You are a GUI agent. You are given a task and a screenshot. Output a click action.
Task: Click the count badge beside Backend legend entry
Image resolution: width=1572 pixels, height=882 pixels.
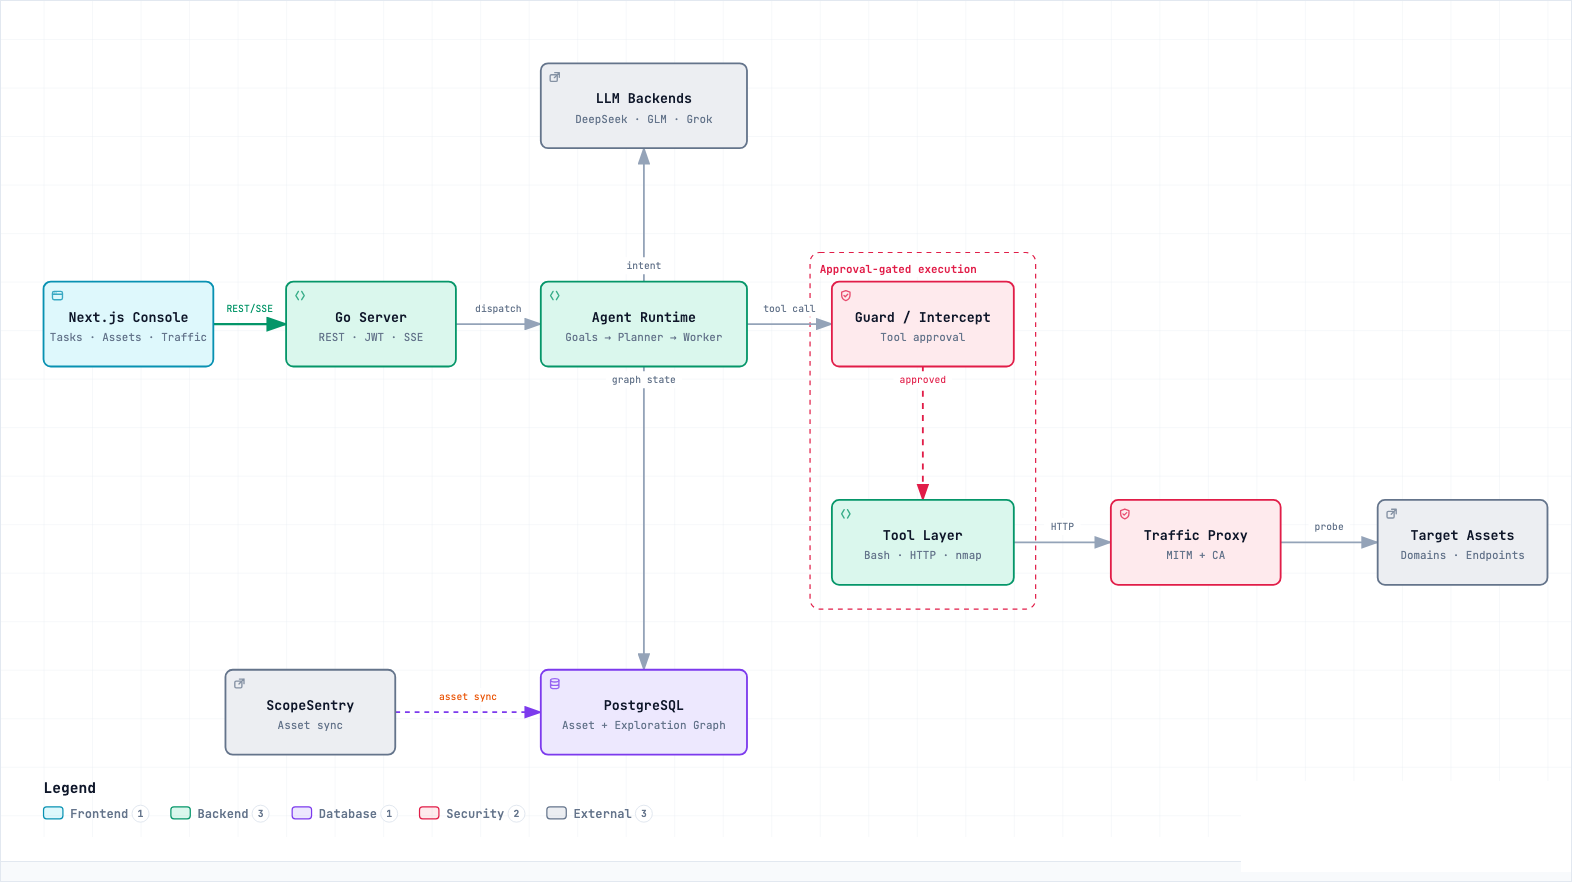(261, 813)
